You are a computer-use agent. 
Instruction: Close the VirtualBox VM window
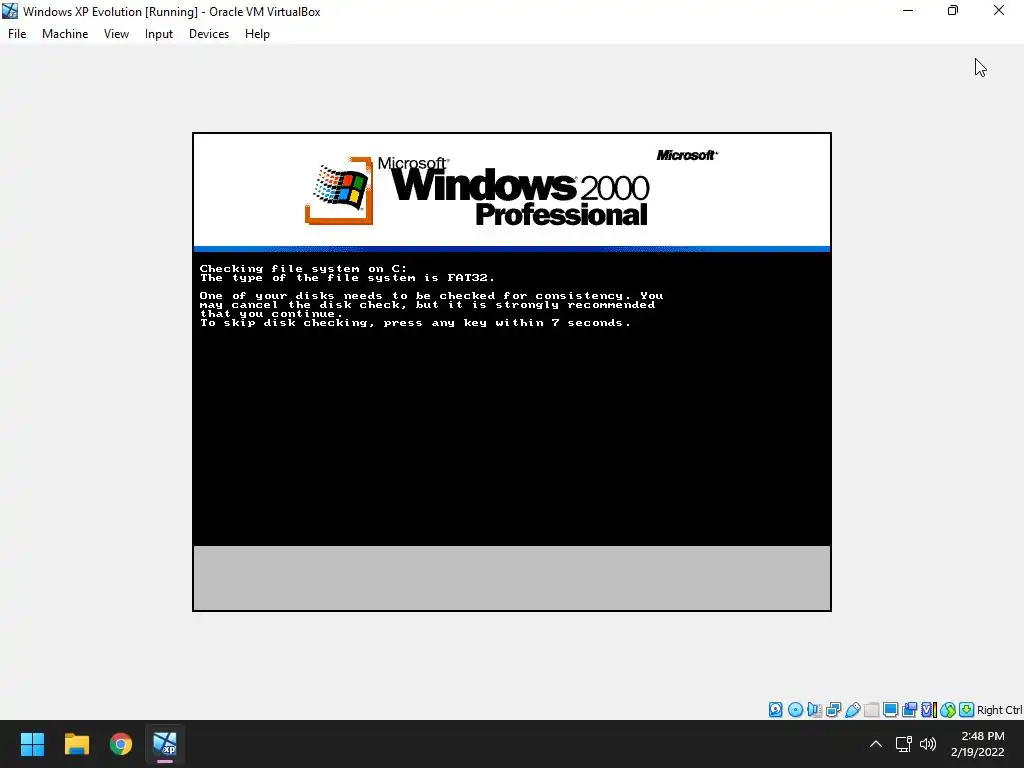pos(999,10)
